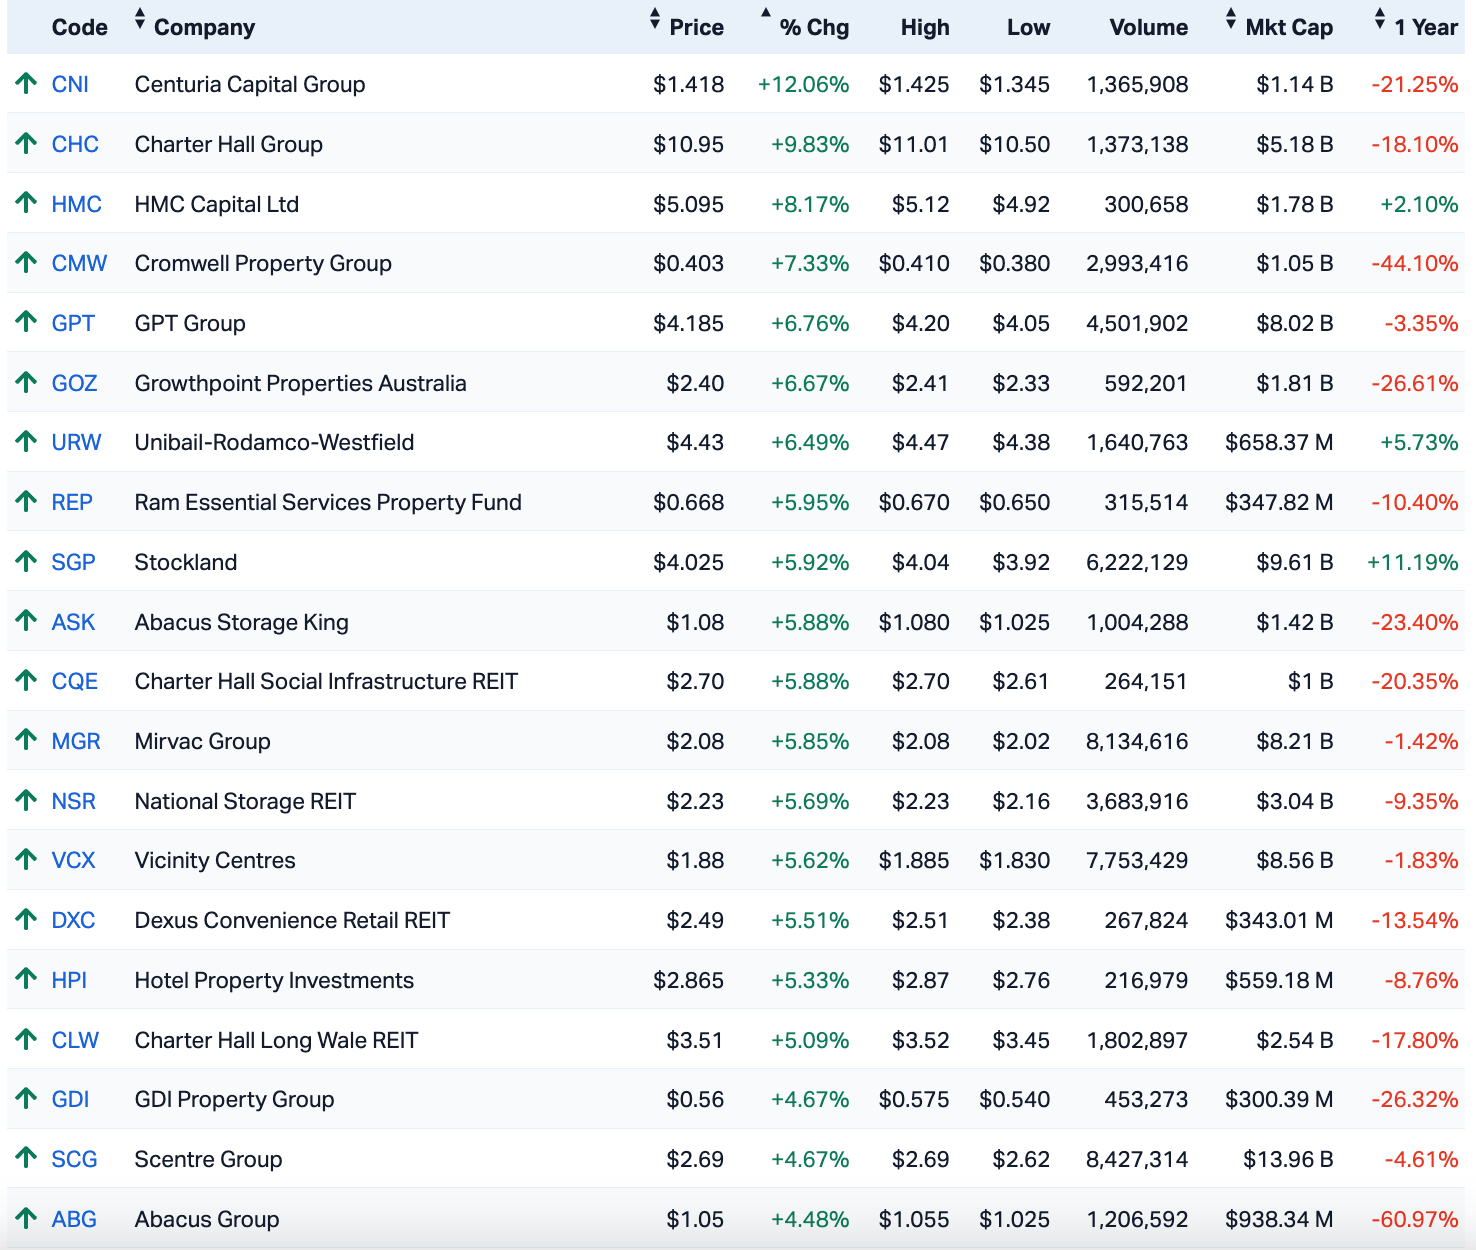Click the High column header
The height and width of the screenshot is (1250, 1476).
pyautogui.click(x=925, y=27)
